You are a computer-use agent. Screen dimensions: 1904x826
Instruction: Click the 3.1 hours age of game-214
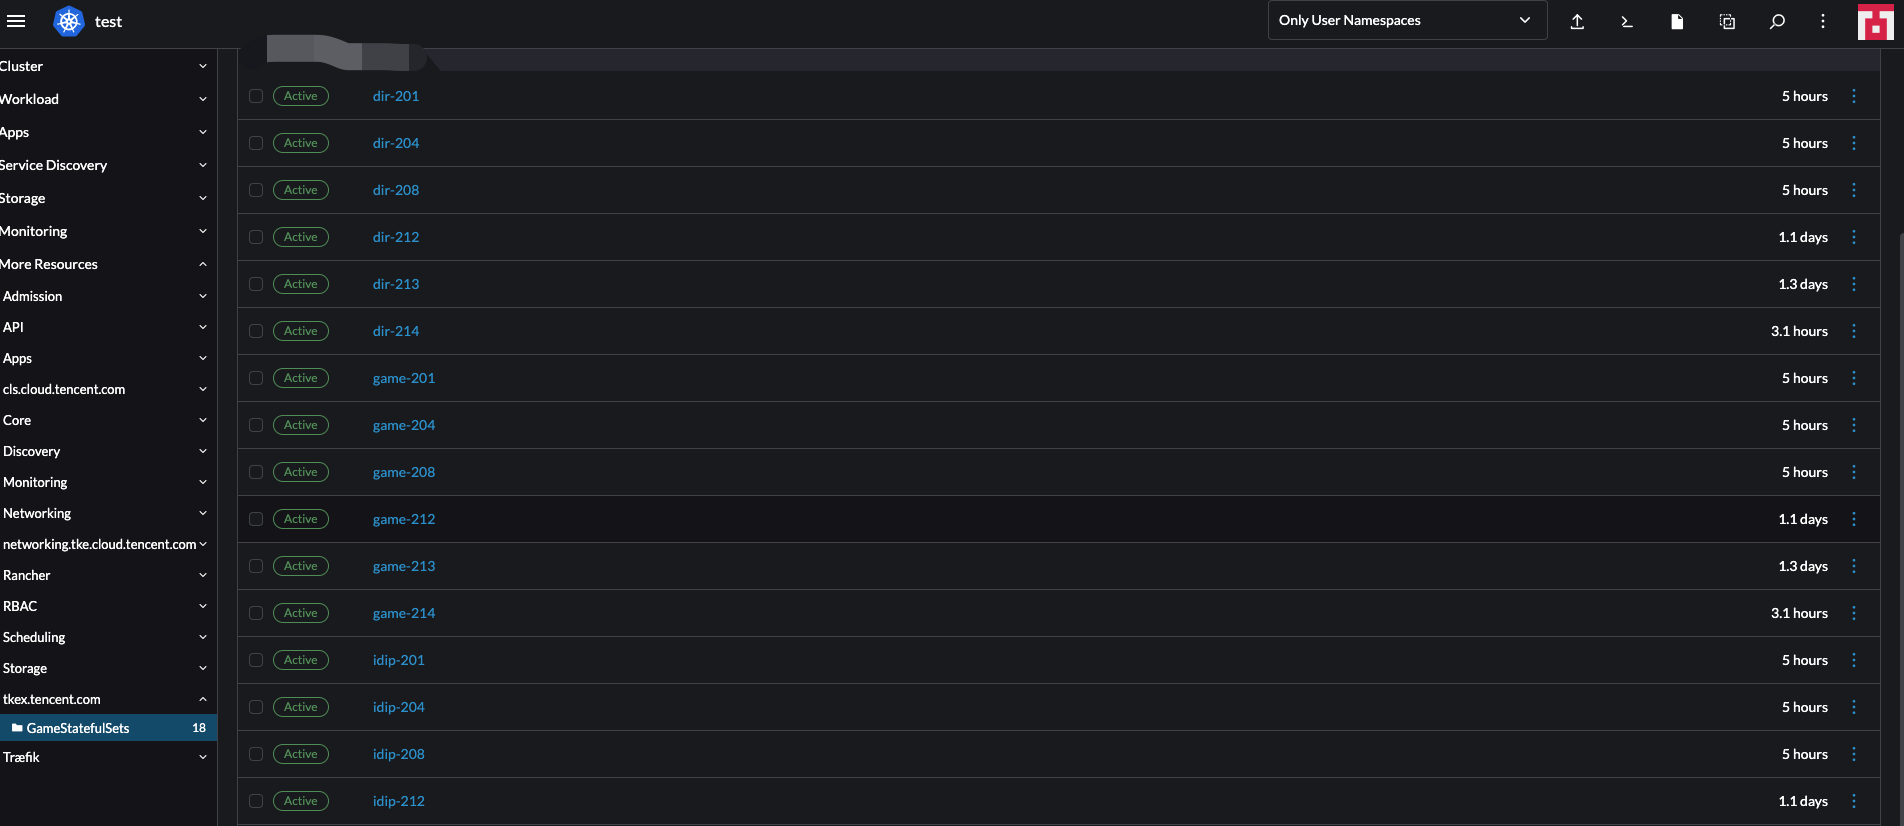point(1799,613)
